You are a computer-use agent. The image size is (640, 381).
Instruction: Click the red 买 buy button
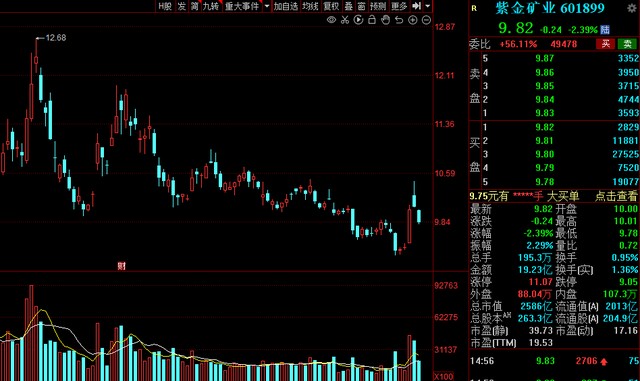pyautogui.click(x=605, y=44)
